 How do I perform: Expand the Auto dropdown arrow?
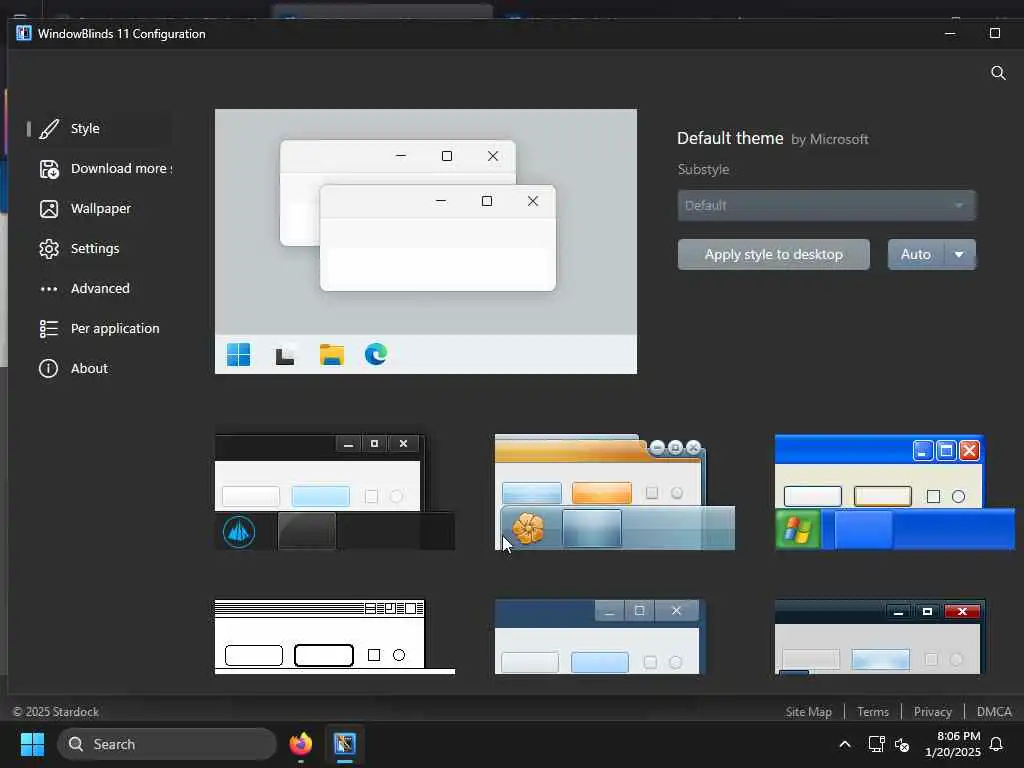959,254
